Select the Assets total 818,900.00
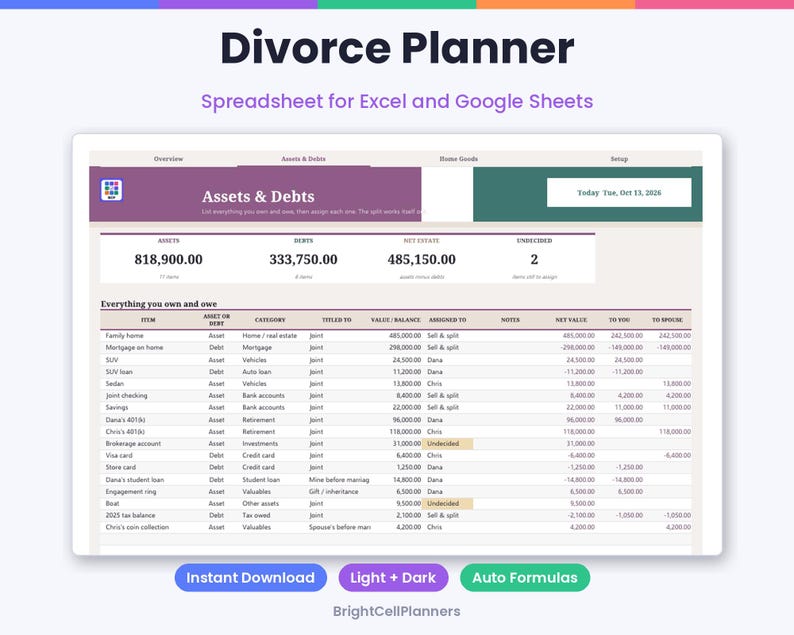The image size is (794, 635). point(168,259)
